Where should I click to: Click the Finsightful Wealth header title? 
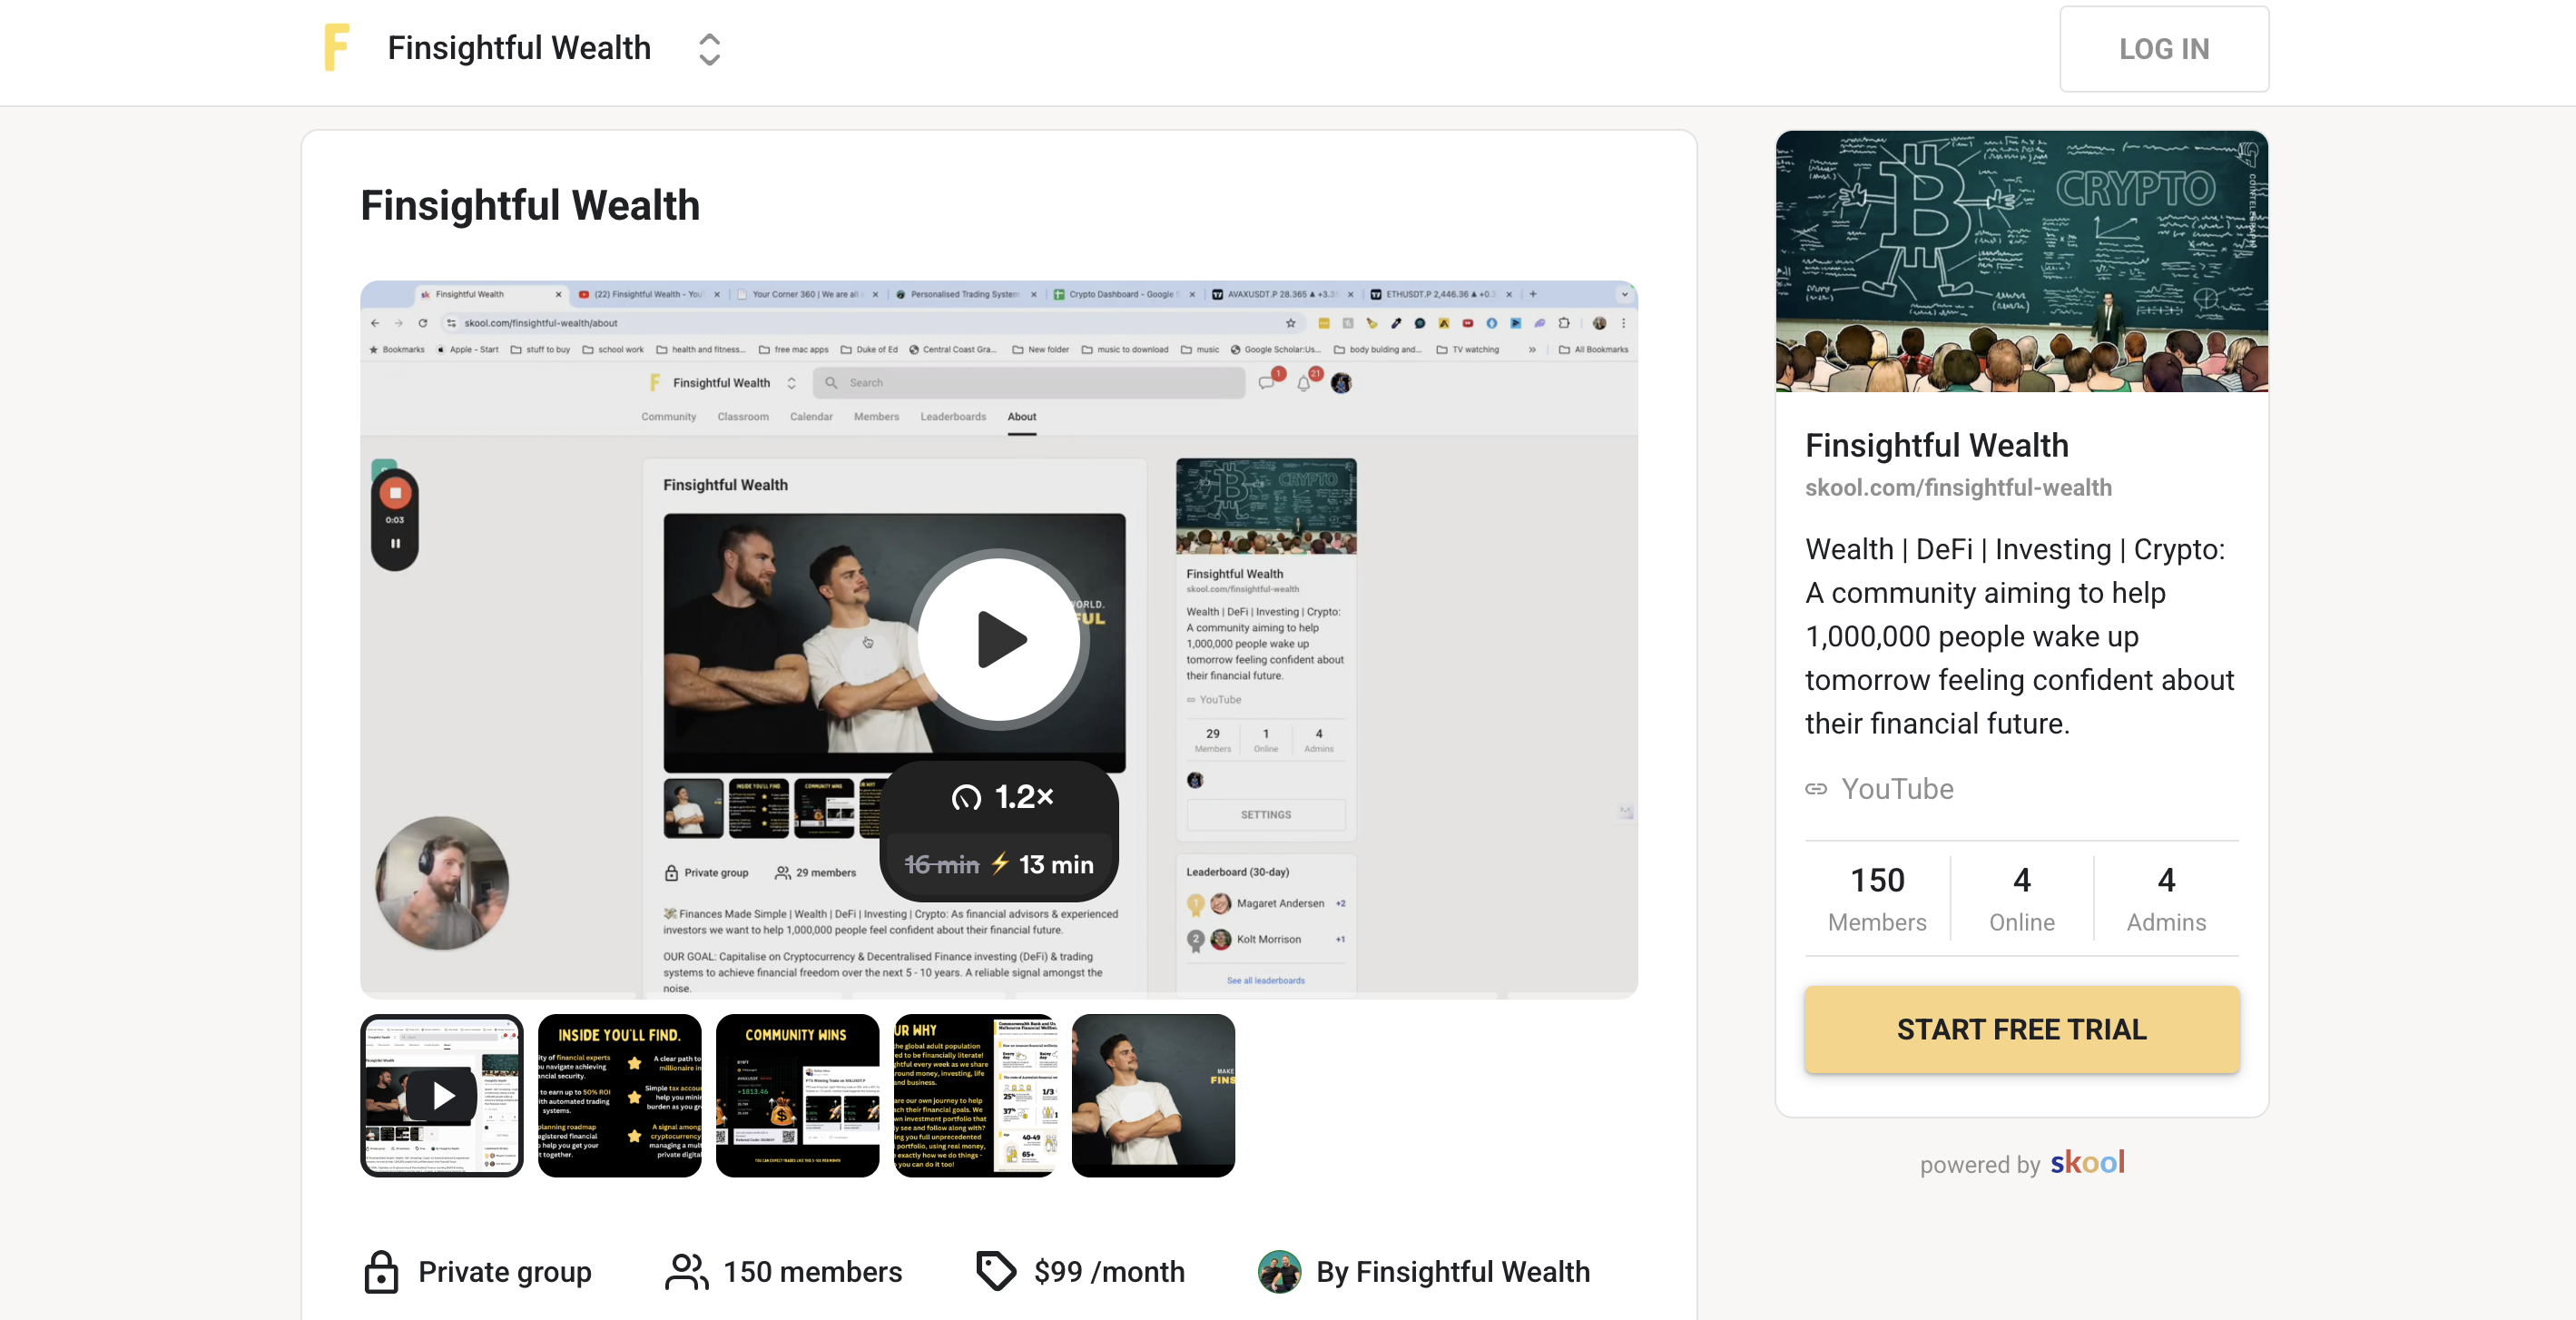(x=518, y=48)
